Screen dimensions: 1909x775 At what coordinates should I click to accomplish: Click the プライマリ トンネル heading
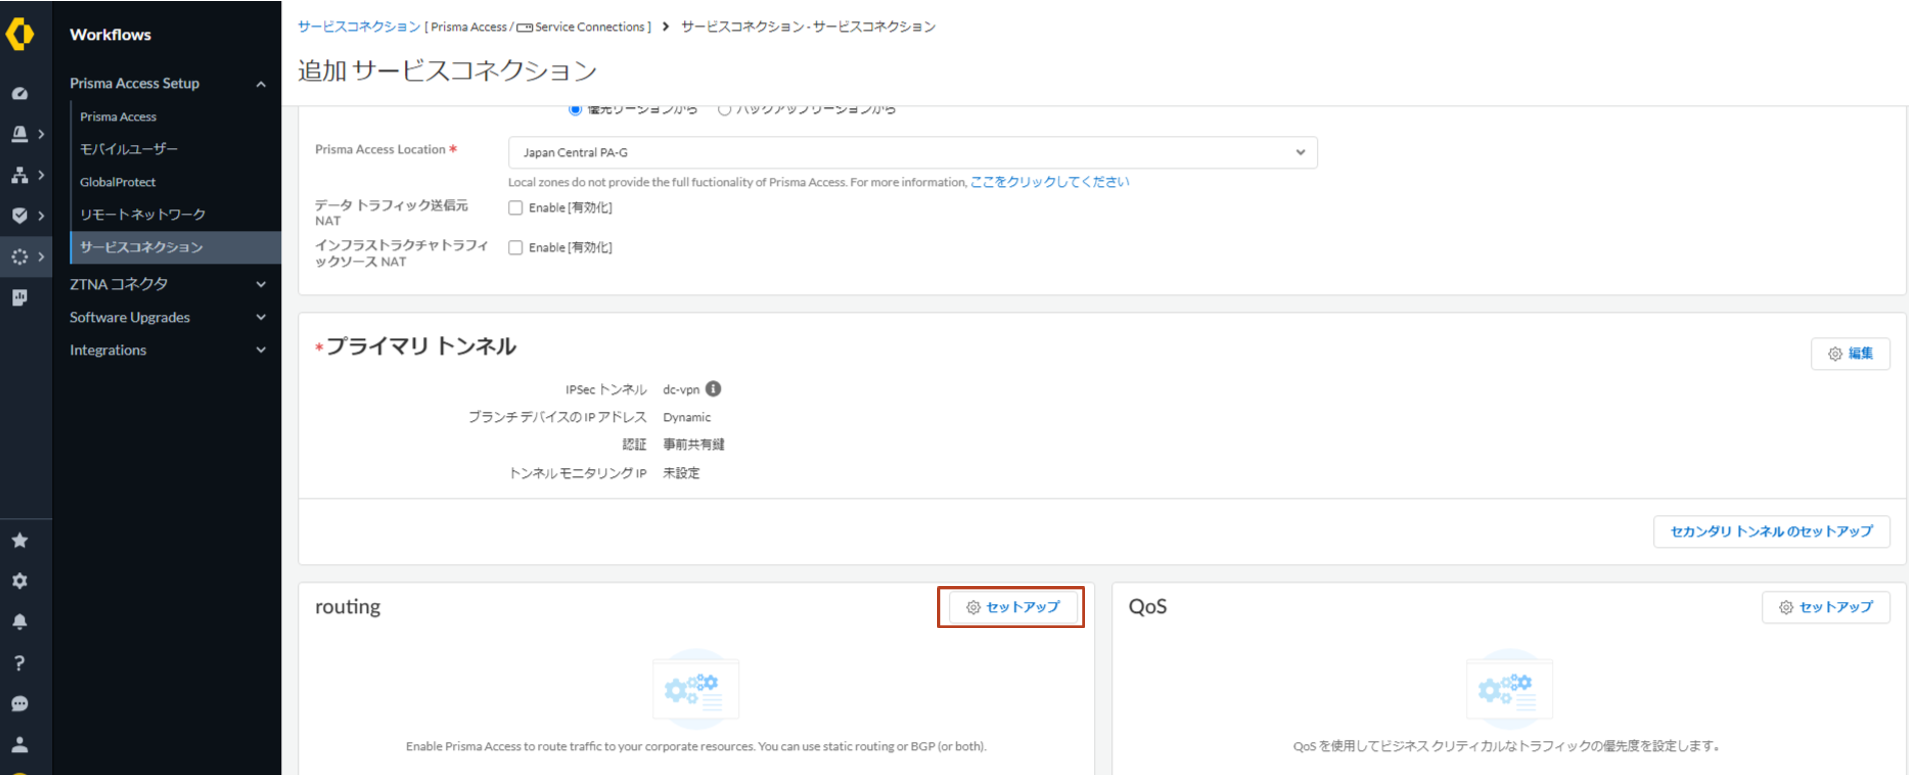click(x=421, y=346)
